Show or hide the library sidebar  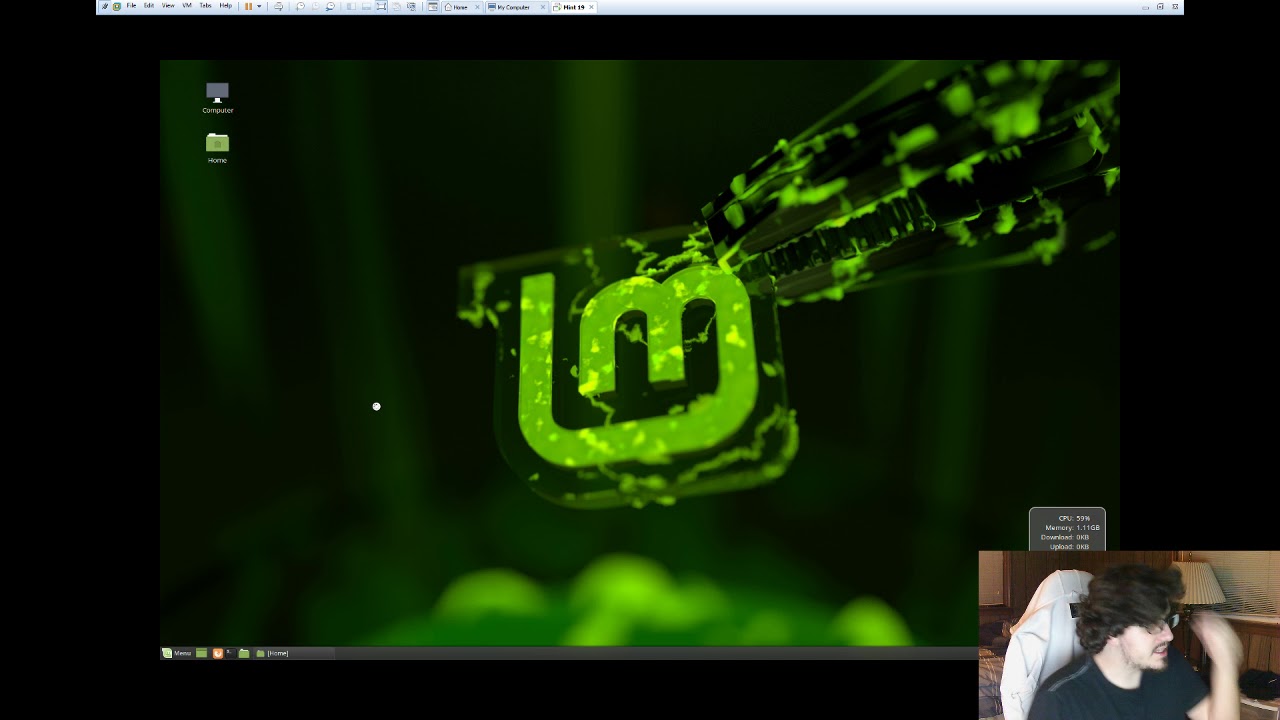(351, 6)
